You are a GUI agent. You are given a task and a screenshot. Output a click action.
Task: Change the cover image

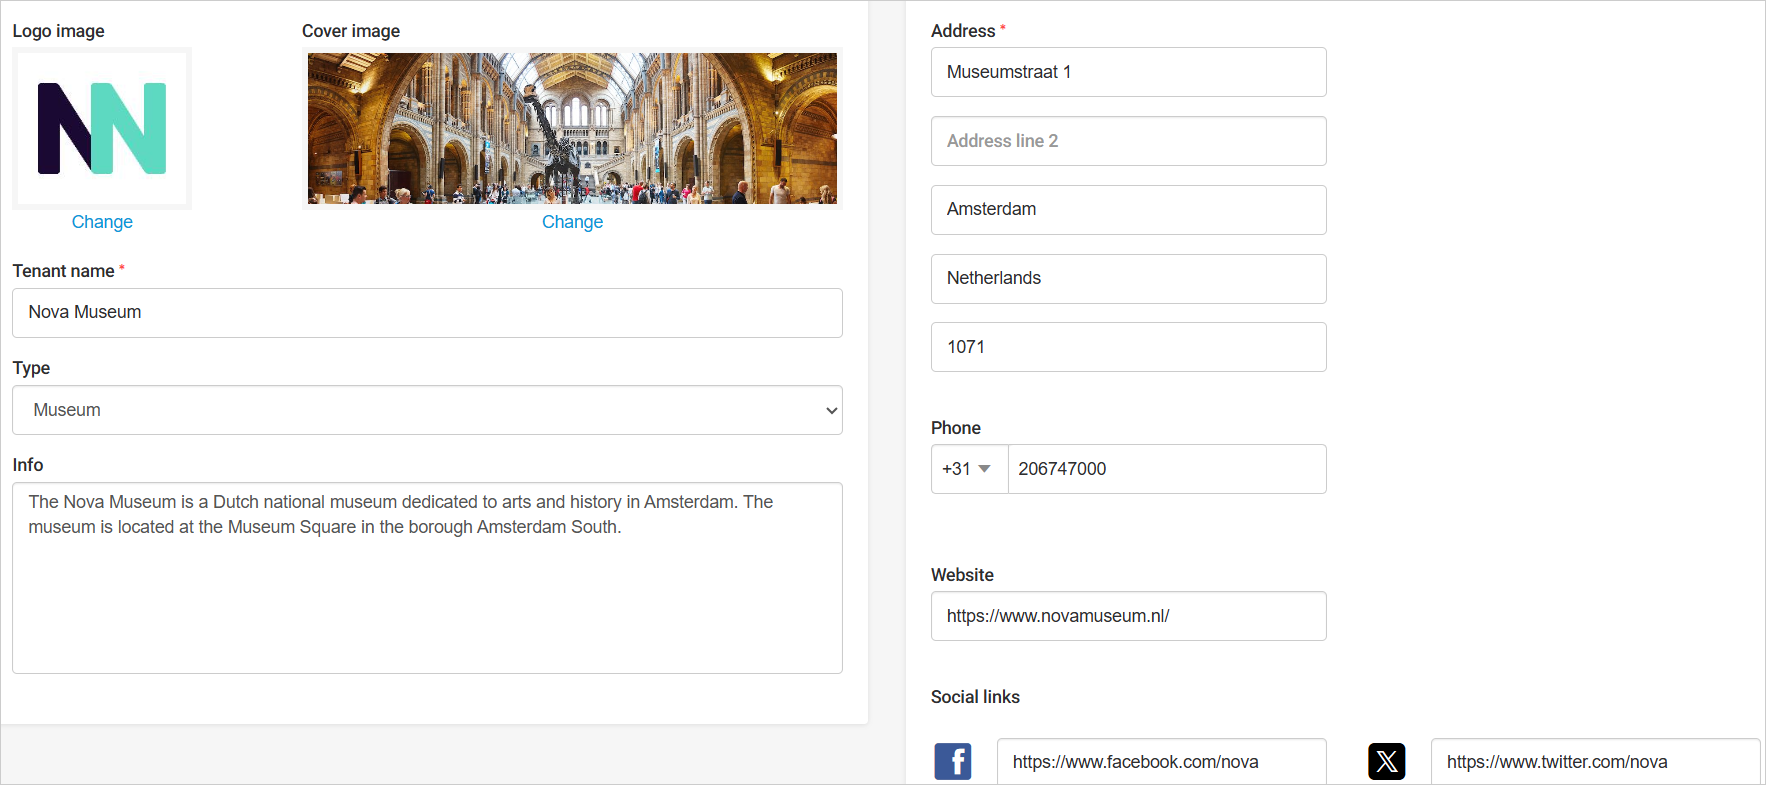(572, 222)
